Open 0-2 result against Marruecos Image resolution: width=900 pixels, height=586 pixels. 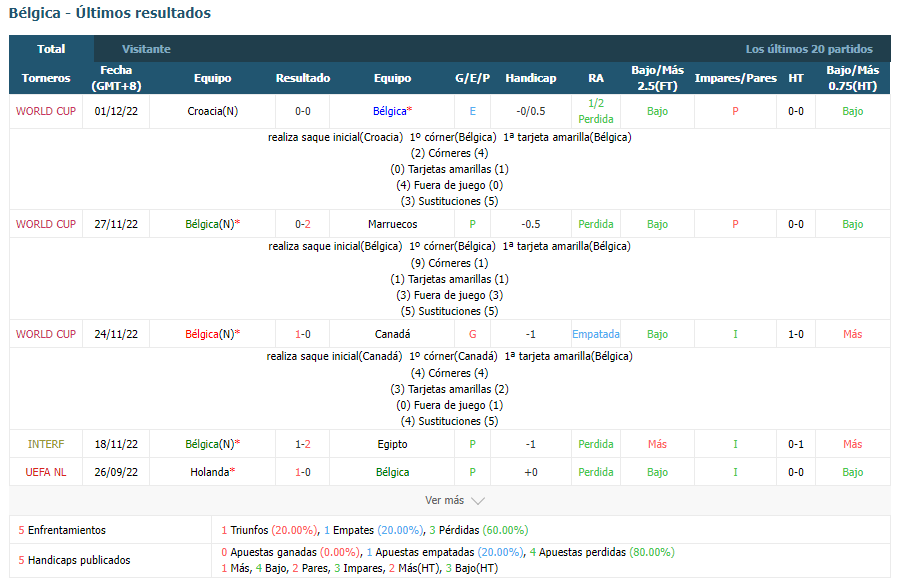tap(303, 224)
